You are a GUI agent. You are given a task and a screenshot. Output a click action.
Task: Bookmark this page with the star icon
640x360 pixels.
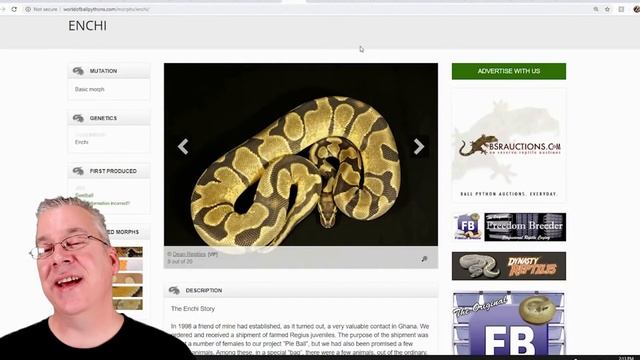click(607, 9)
